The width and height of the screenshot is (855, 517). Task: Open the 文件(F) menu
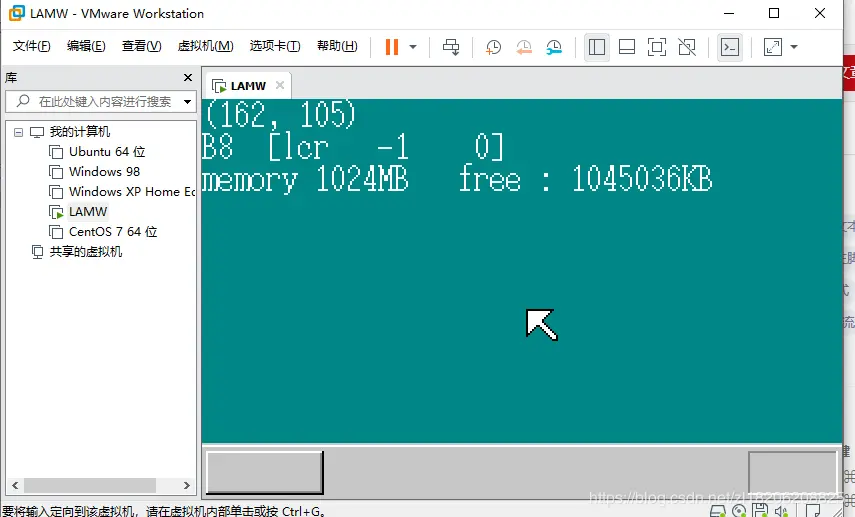32,46
